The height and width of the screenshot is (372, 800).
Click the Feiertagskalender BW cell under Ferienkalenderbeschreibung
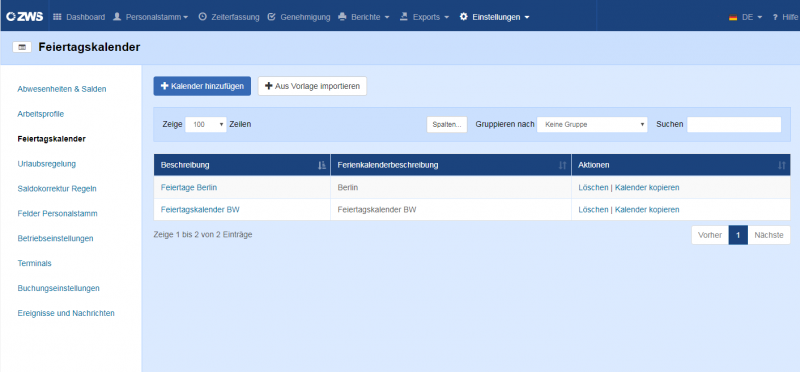point(451,209)
